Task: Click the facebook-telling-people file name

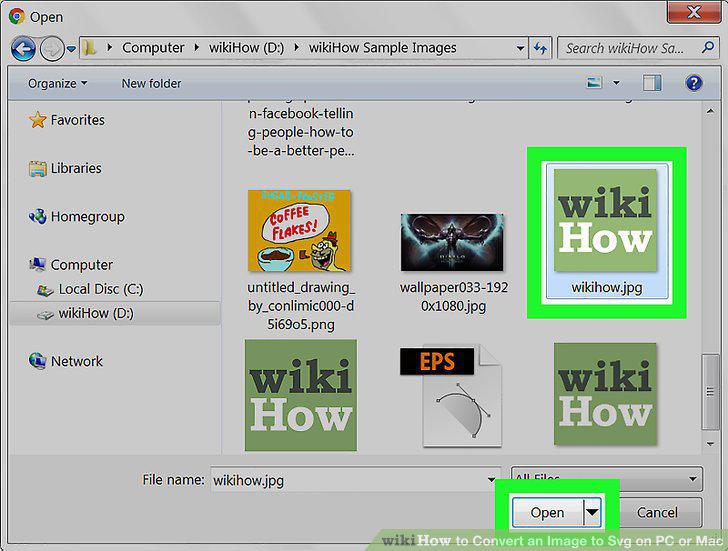Action: tap(301, 132)
